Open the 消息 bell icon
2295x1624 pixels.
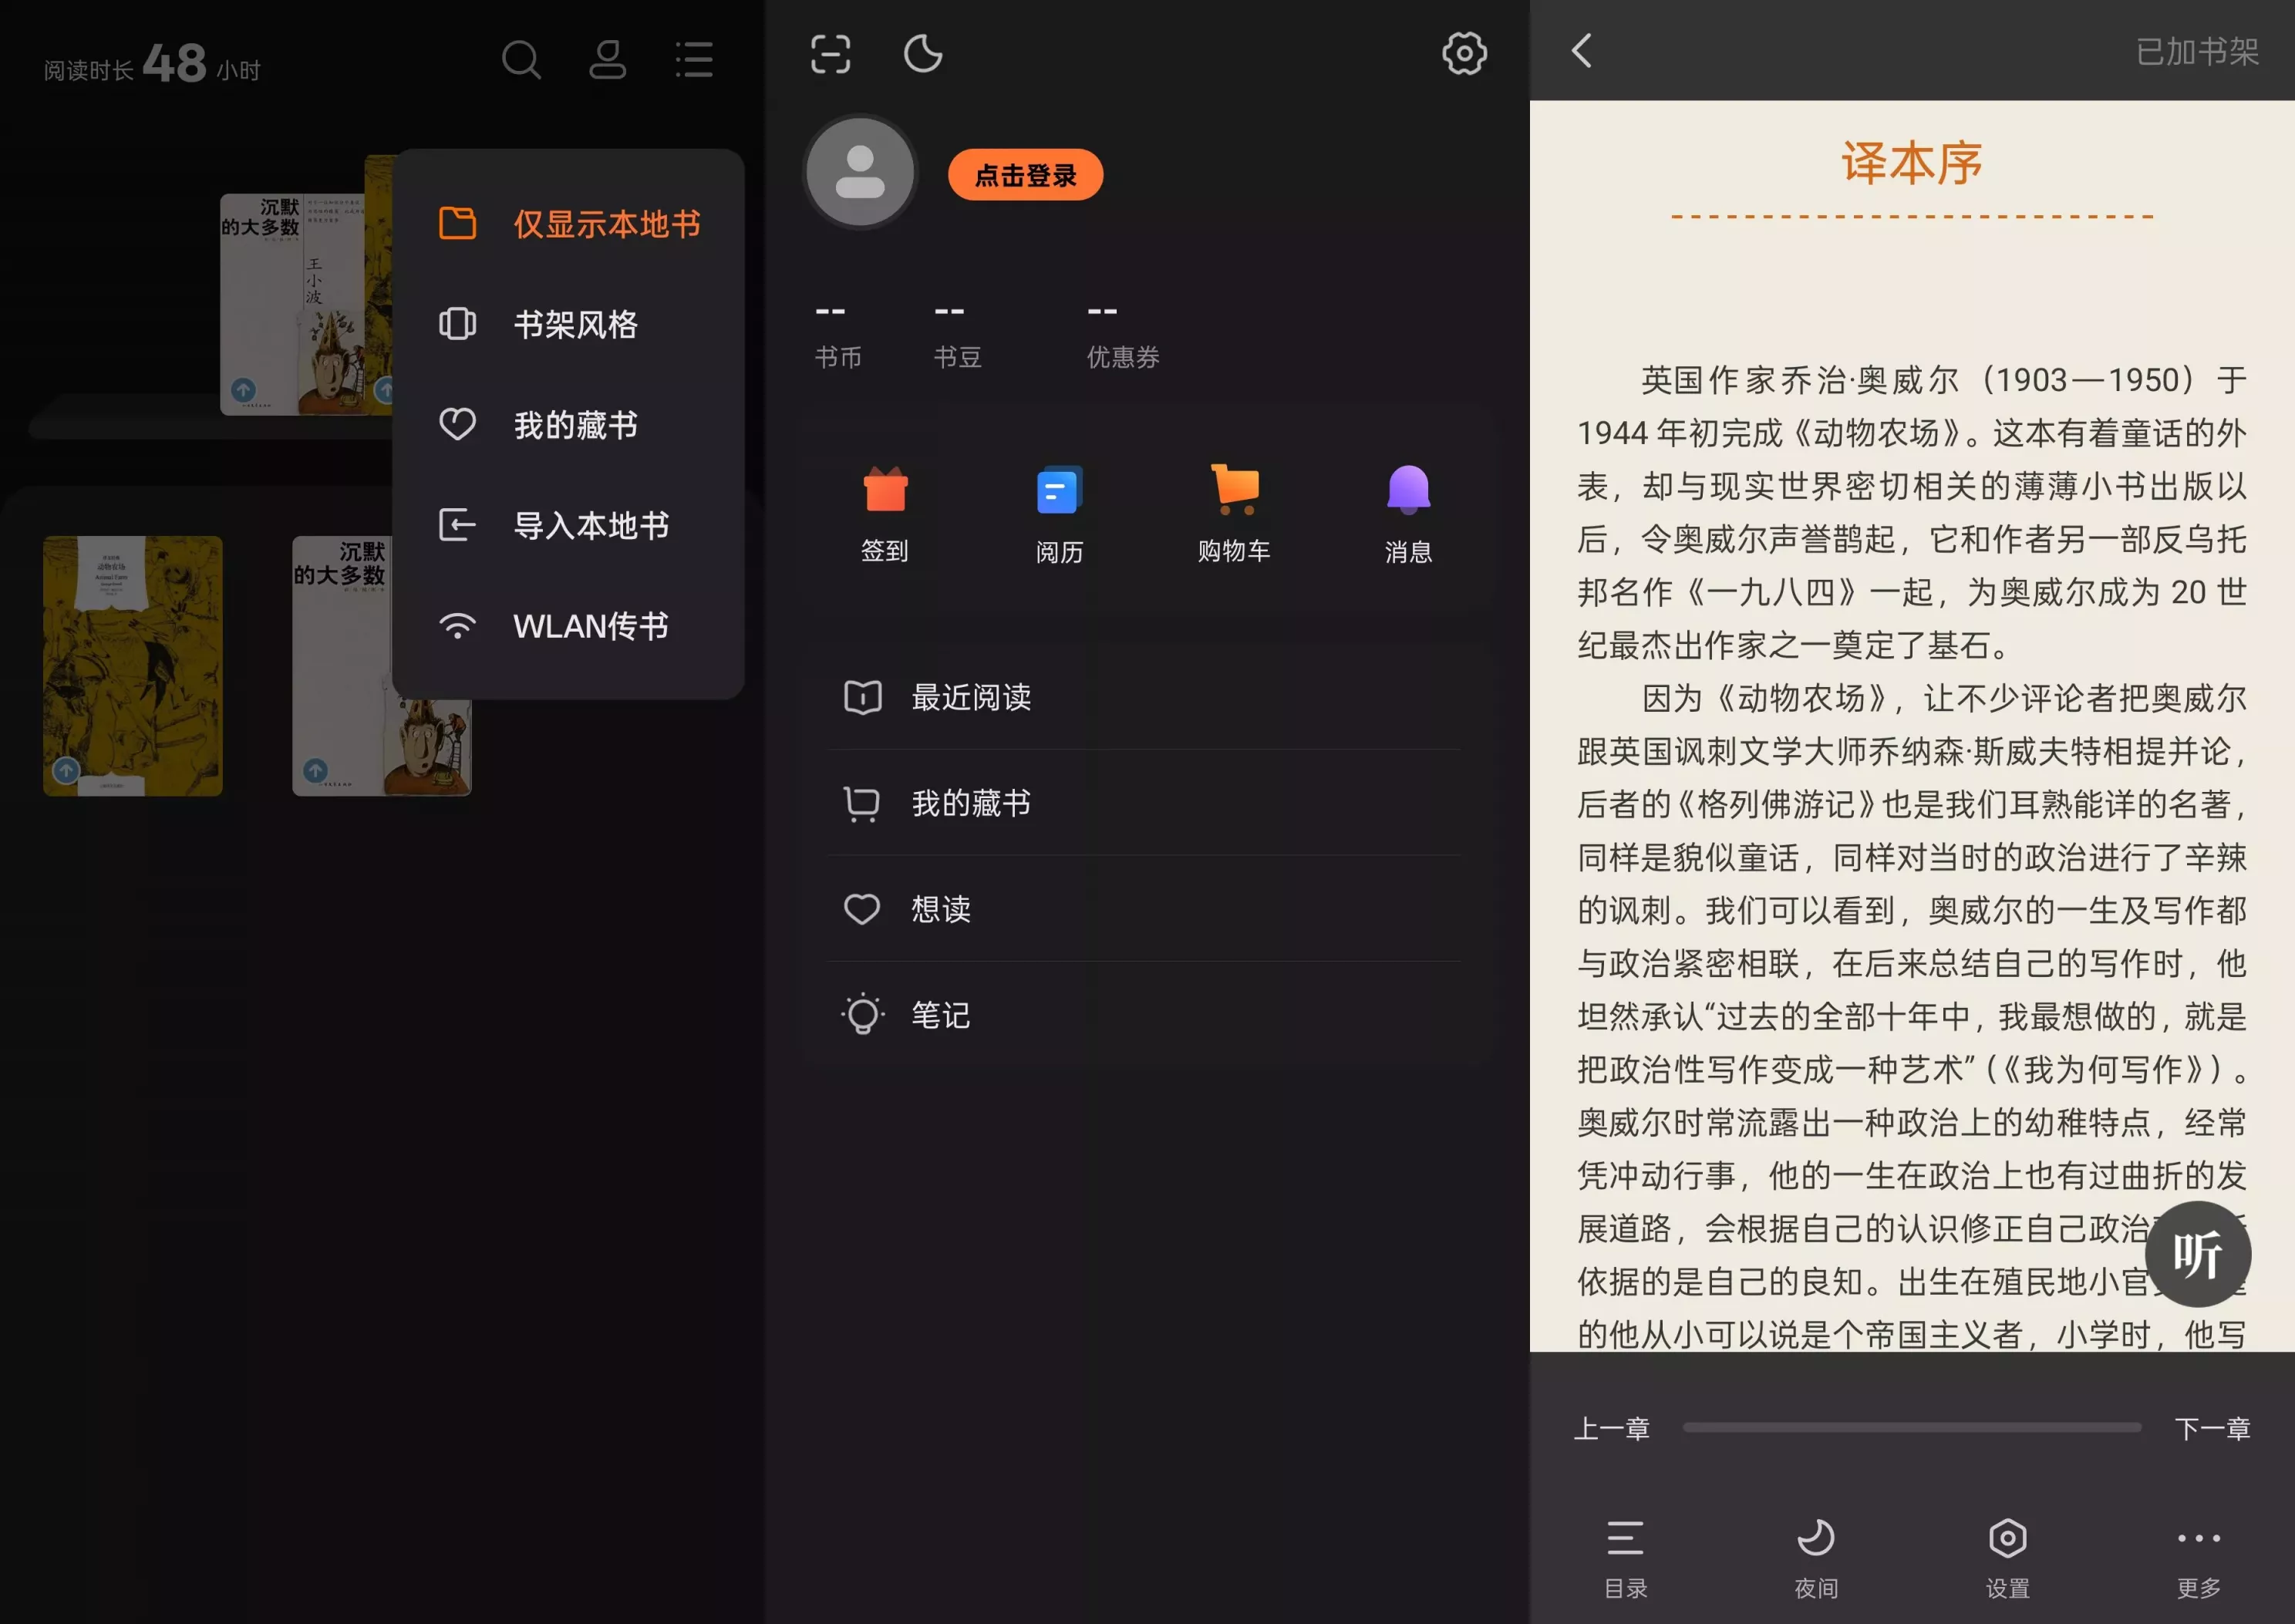point(1408,491)
